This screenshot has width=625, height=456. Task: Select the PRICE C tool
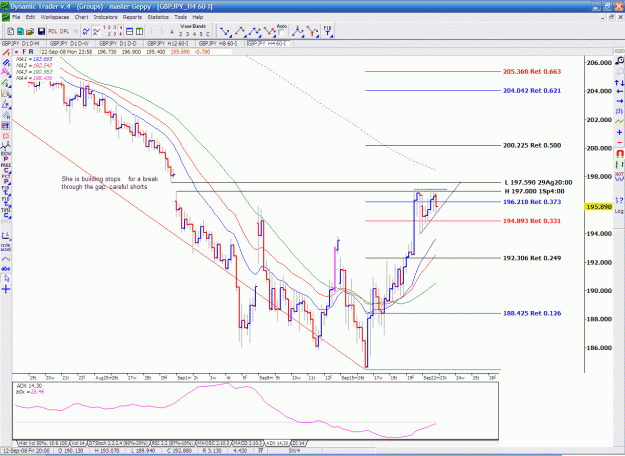(6, 168)
